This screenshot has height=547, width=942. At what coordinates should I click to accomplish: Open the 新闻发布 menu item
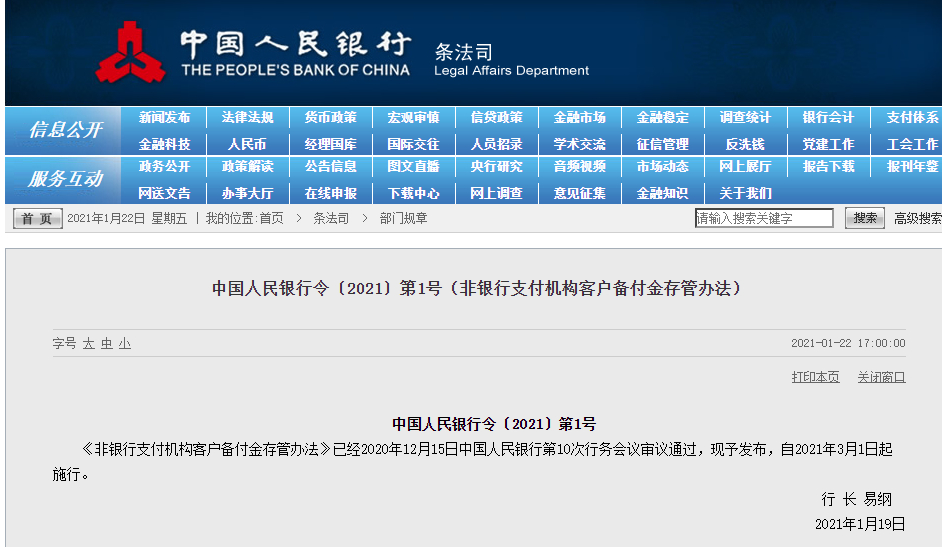coord(164,118)
